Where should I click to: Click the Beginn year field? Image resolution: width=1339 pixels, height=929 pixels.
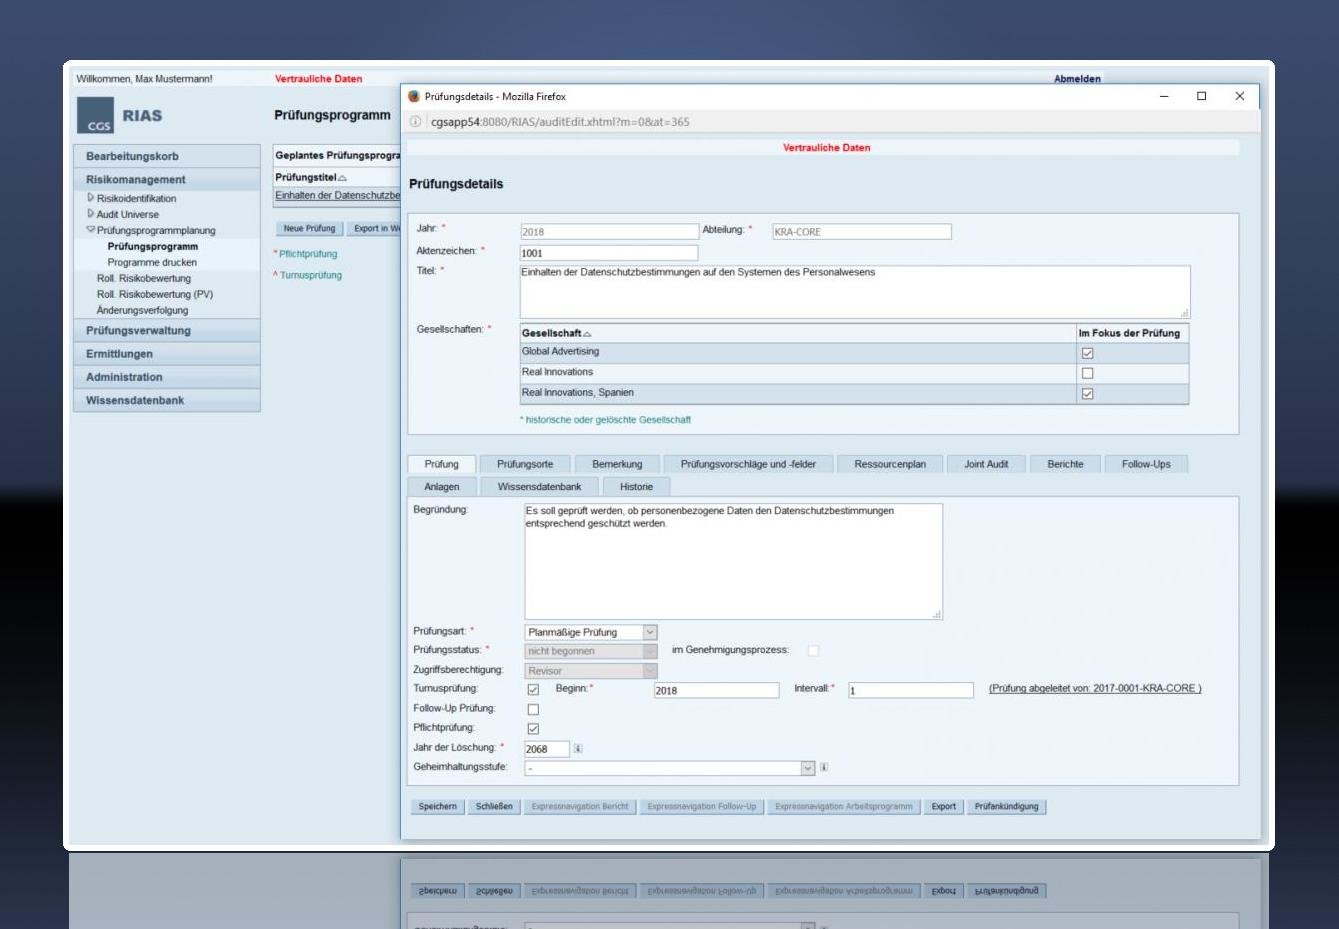pos(716,690)
